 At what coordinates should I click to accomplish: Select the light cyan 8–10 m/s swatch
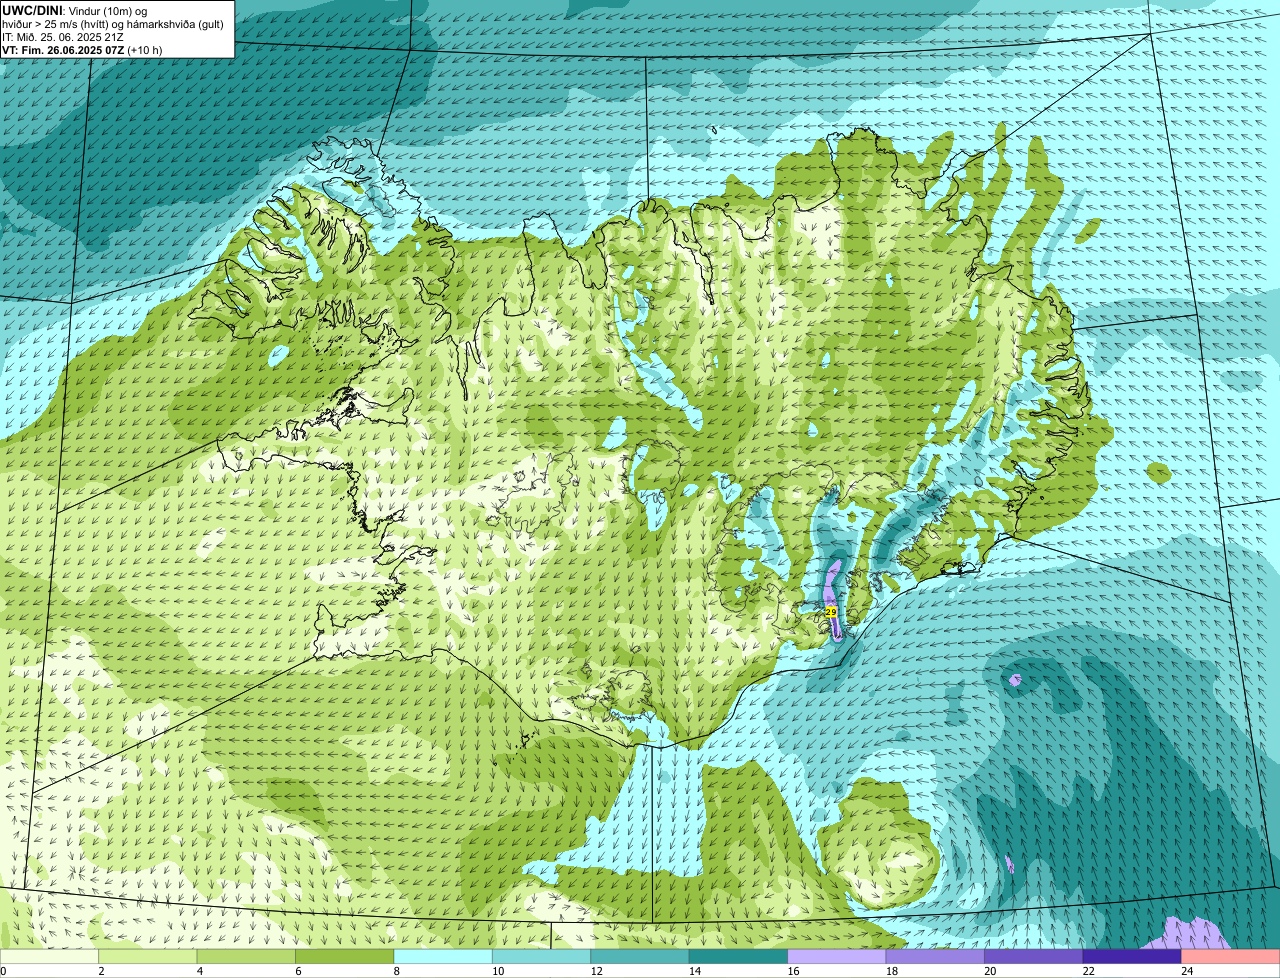(x=443, y=957)
